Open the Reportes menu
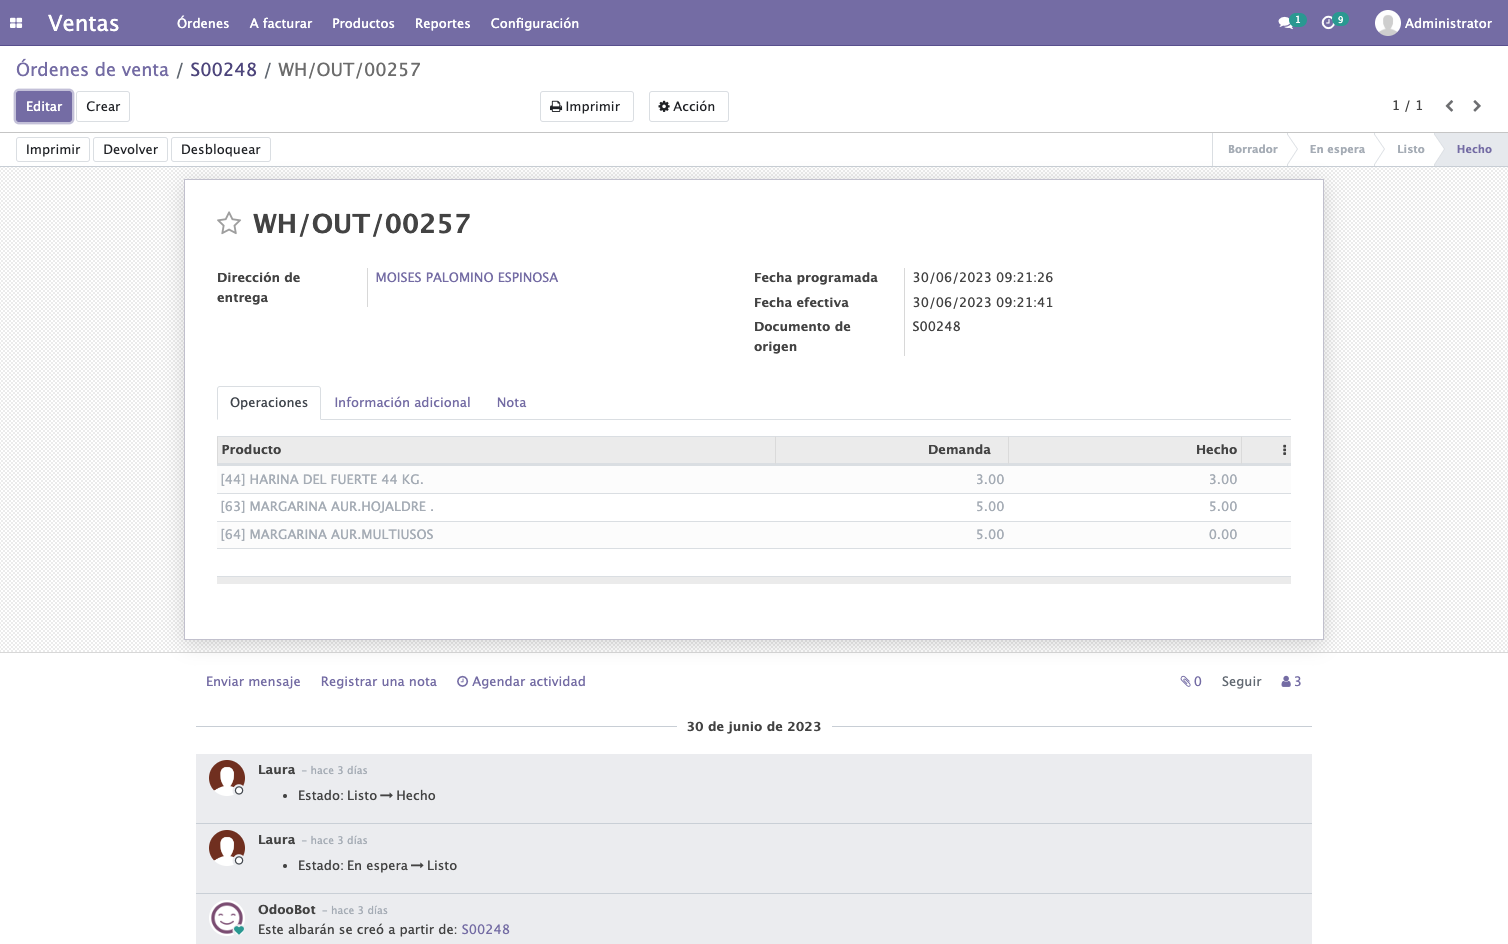The width and height of the screenshot is (1508, 944). 443,23
